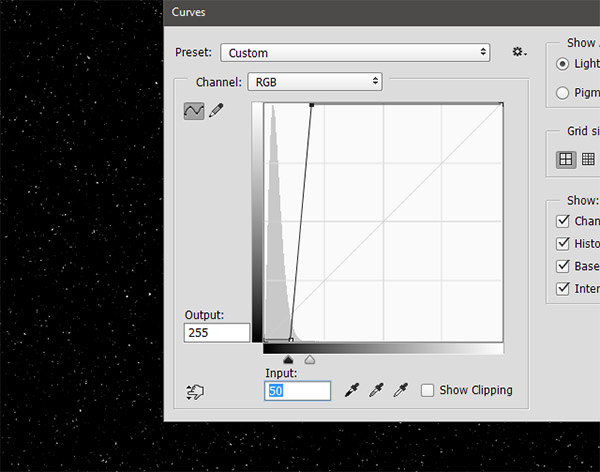Open the Channel dropdown showing RGB
This screenshot has height=472, width=600.
coord(314,81)
